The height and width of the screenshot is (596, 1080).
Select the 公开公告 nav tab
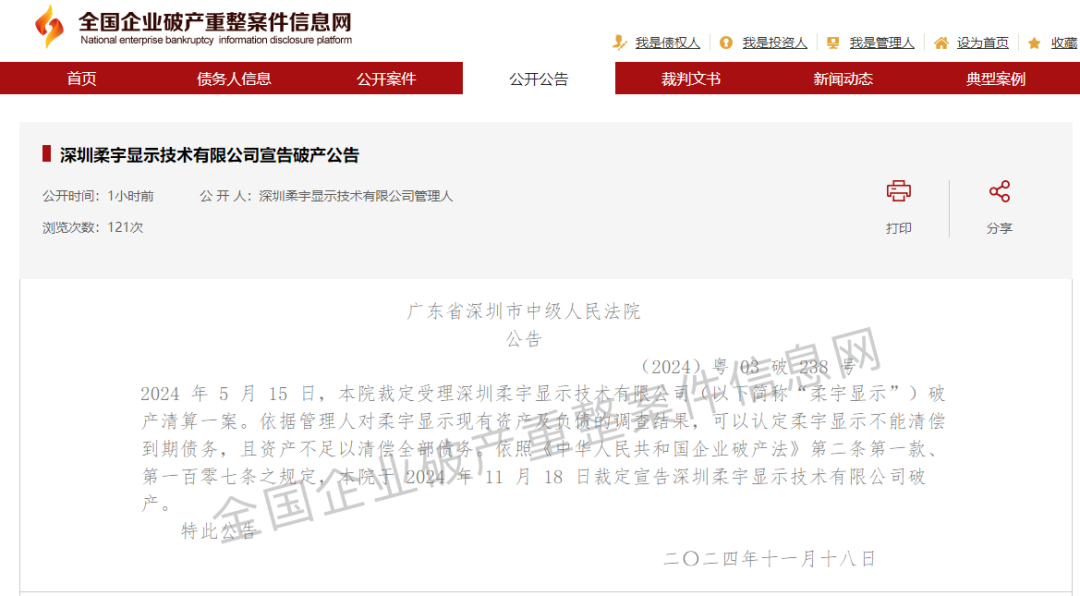coord(539,79)
